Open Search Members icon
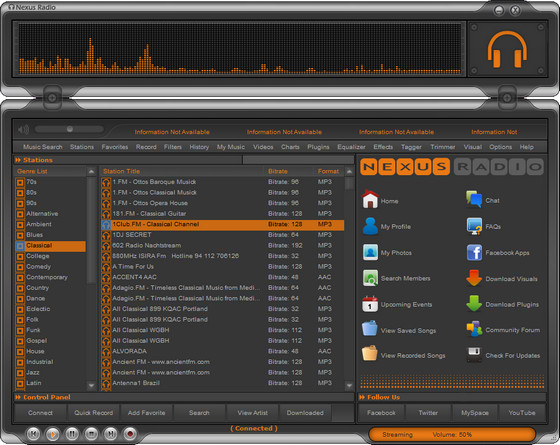 click(x=370, y=278)
